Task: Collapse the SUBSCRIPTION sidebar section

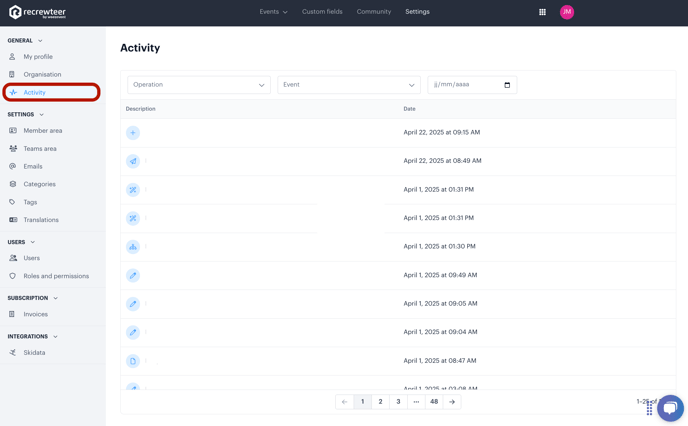Action: (32, 298)
